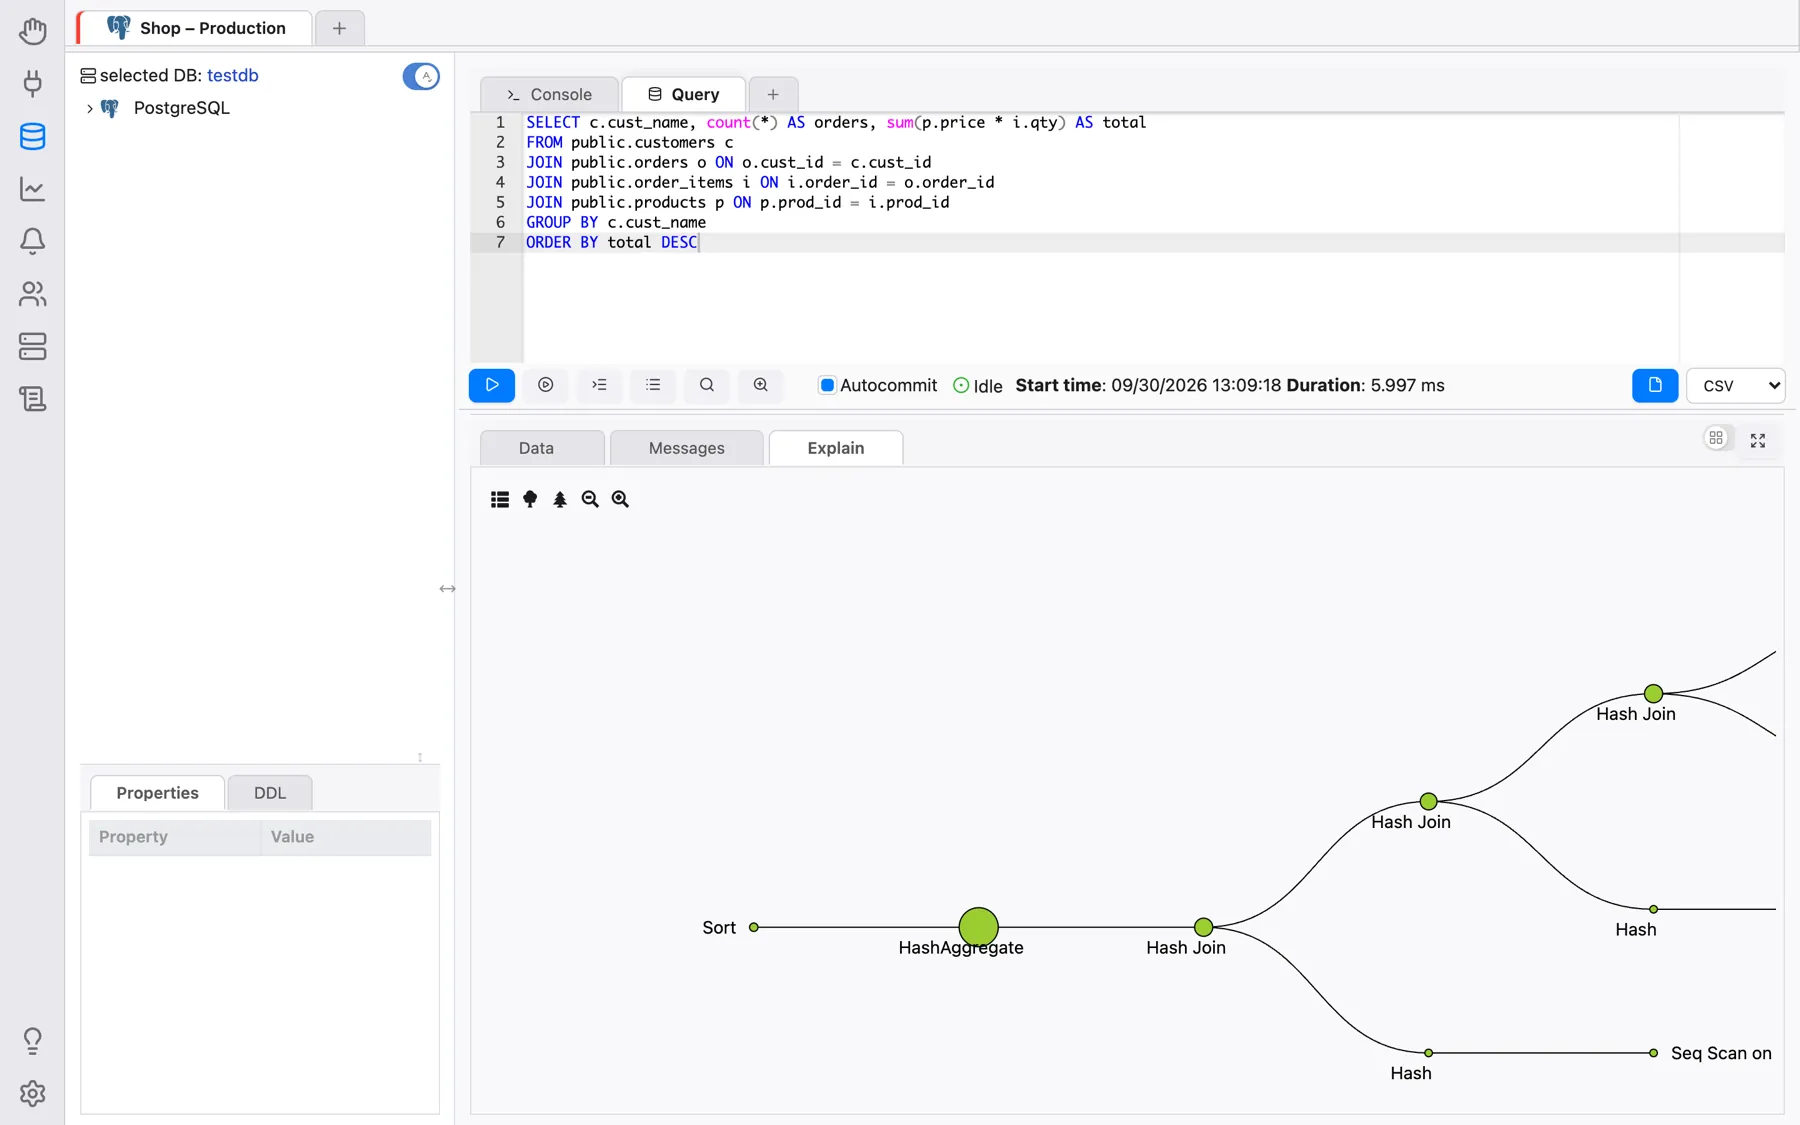Open the welcome hand icon in sidebar

(32, 31)
